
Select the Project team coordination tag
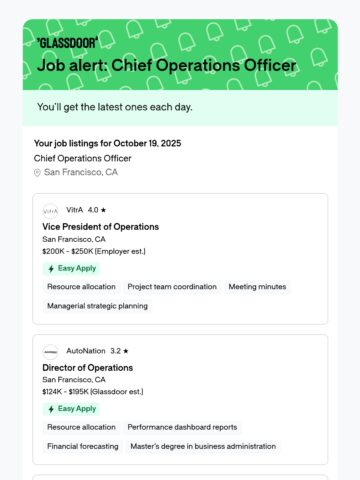(x=172, y=287)
